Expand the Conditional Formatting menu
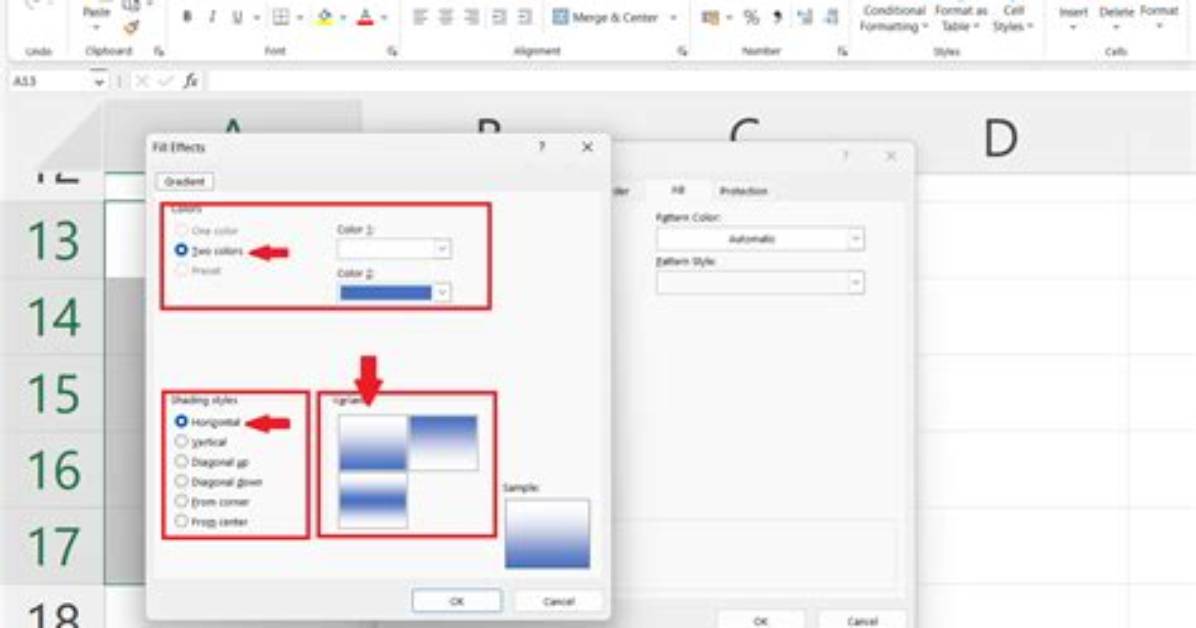This screenshot has width=1196, height=628. [894, 18]
